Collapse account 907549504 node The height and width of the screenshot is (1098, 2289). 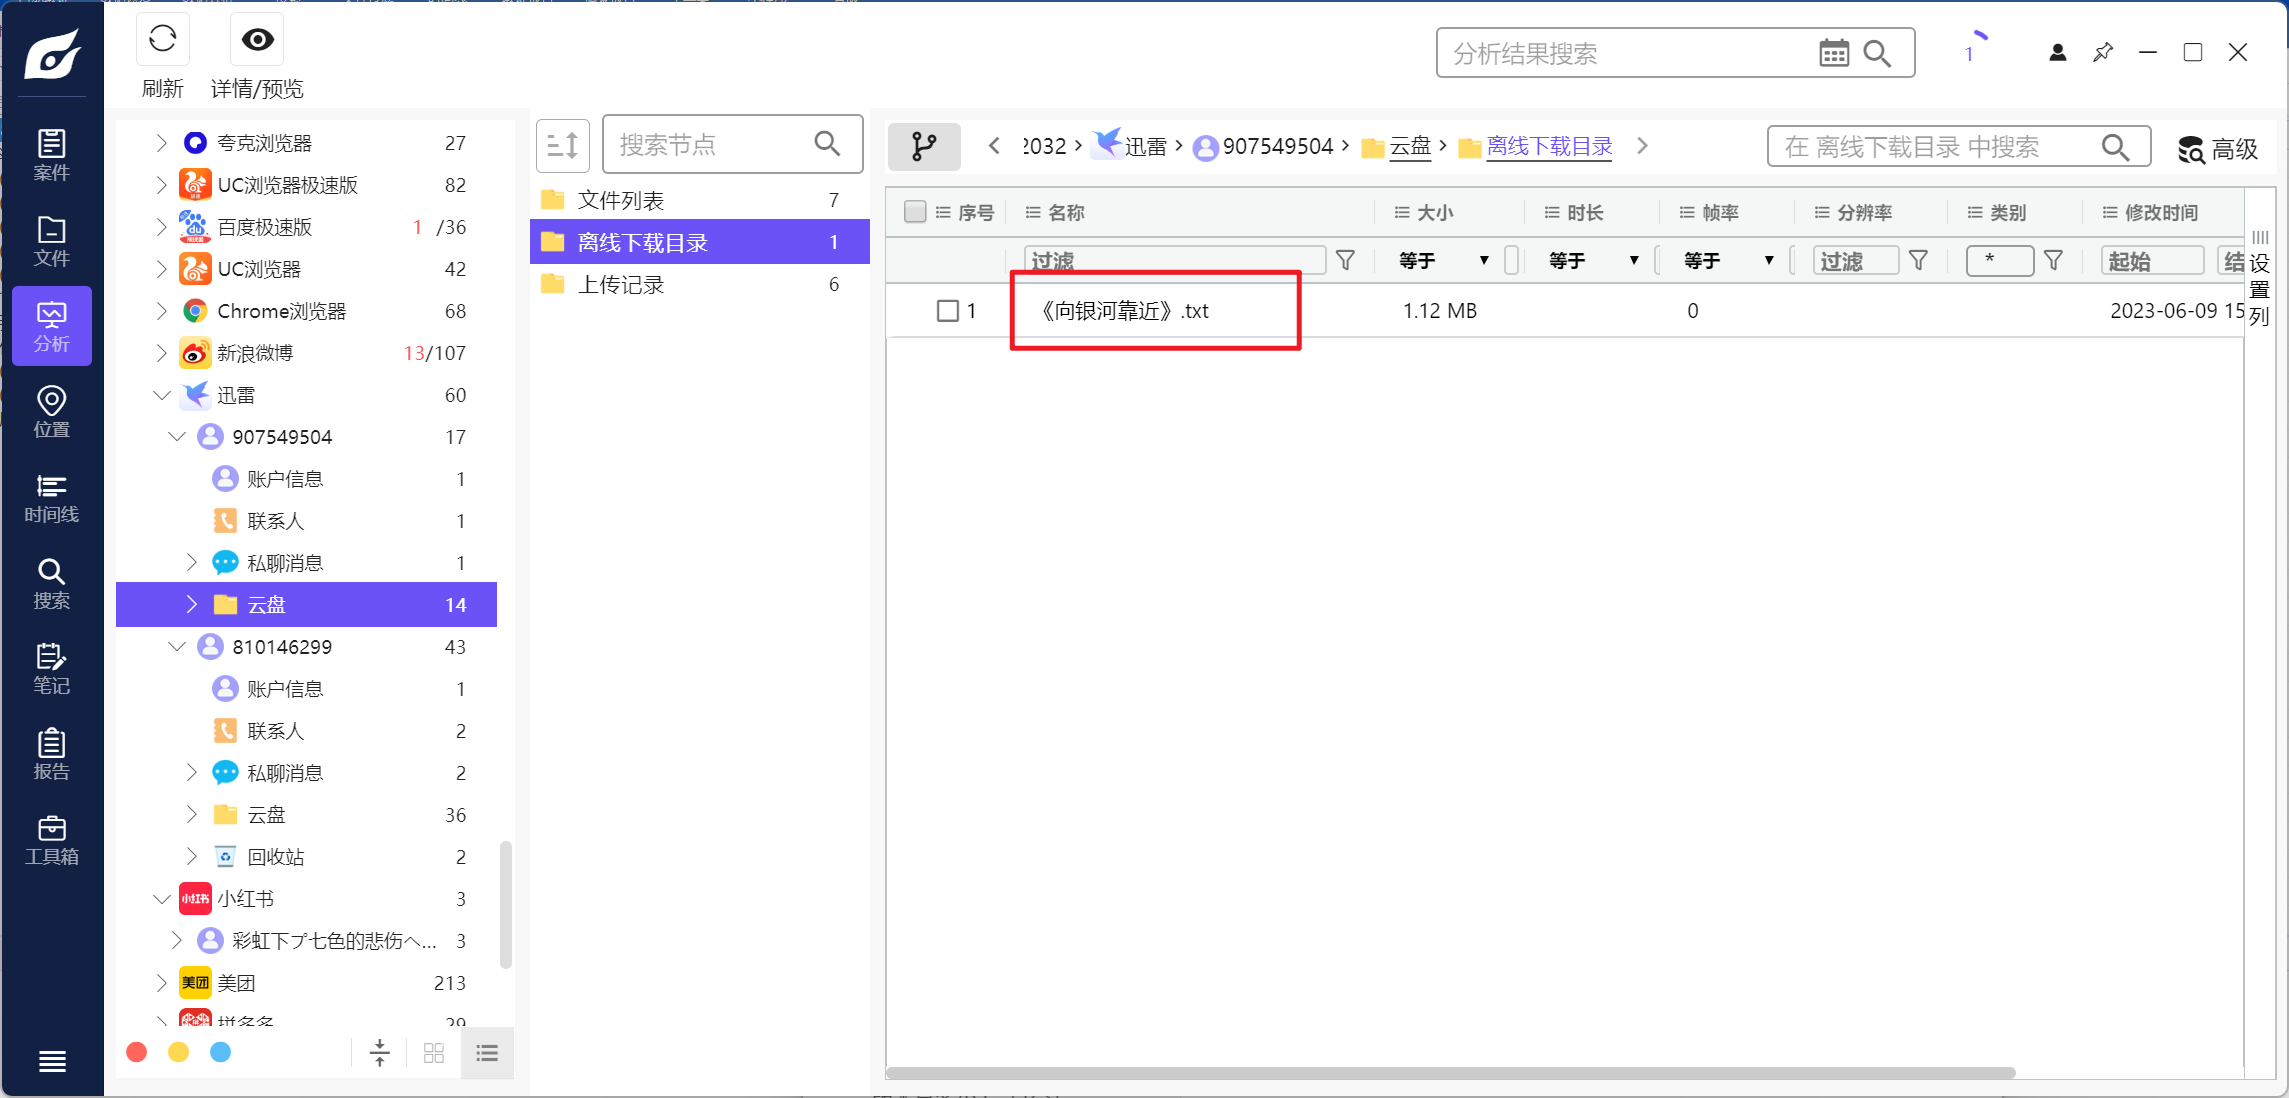click(177, 437)
